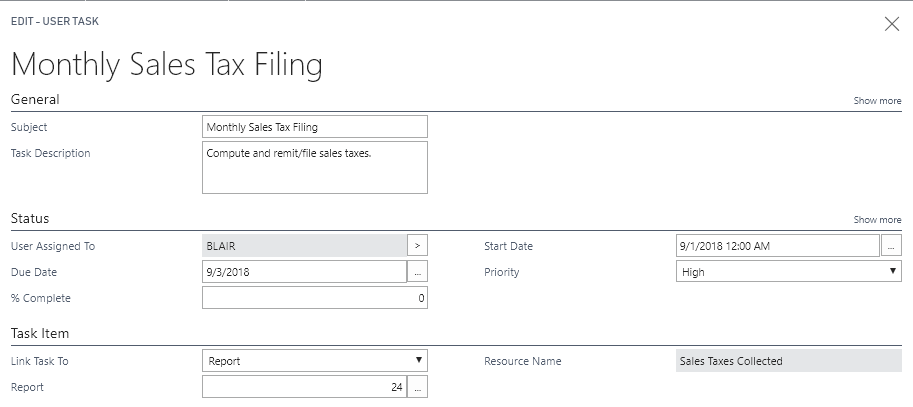Edit the % Complete value field
913x407 pixels.
[314, 298]
